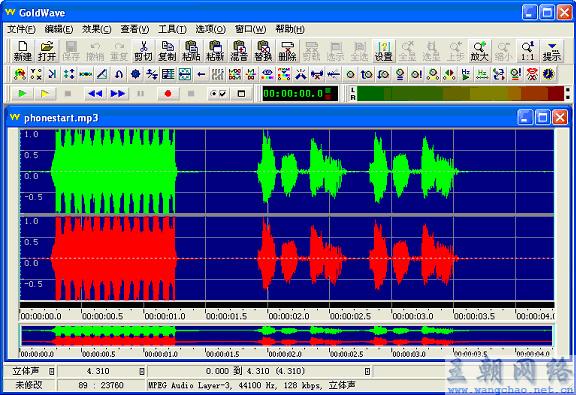
Task: Open the 设置 (Set) selection icon
Action: coord(384,51)
